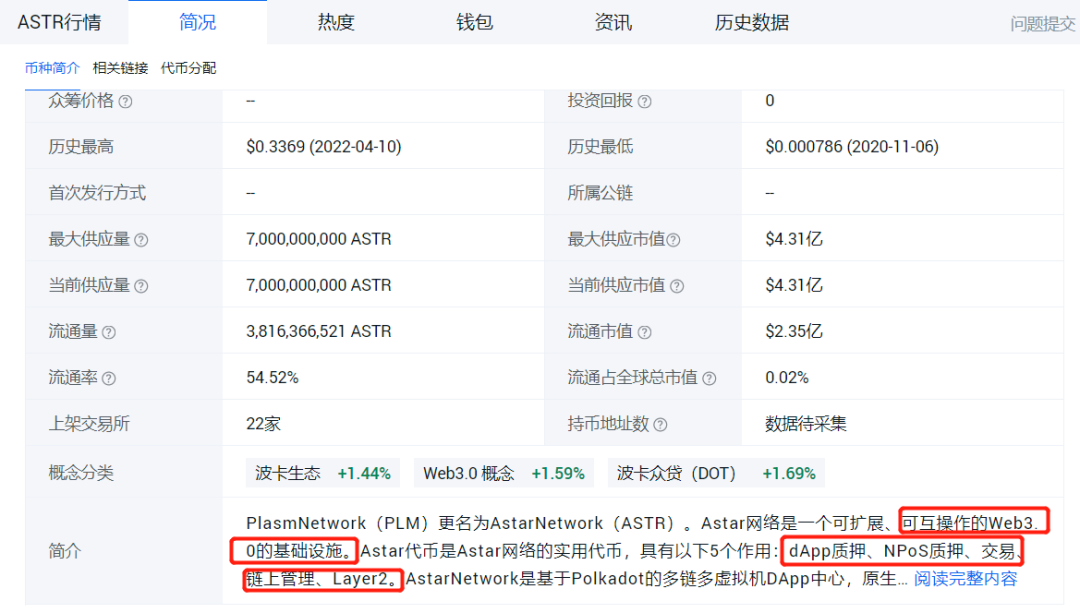Open the ASTR行情 tab

coord(59,22)
